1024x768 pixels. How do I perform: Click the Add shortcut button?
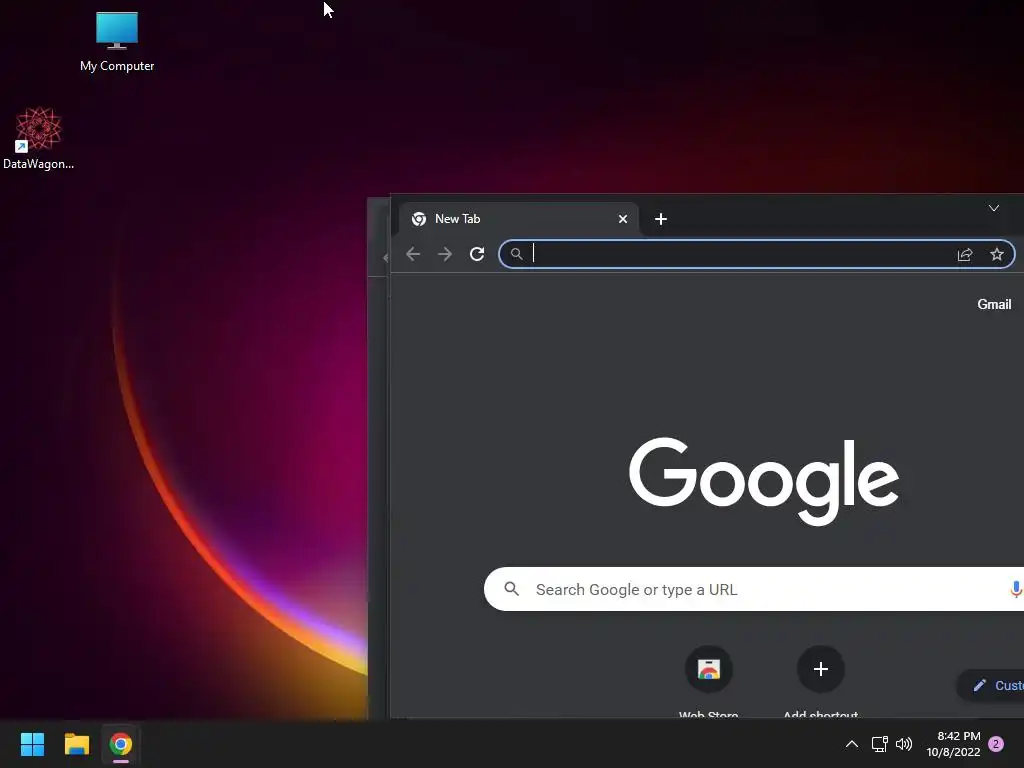821,681
